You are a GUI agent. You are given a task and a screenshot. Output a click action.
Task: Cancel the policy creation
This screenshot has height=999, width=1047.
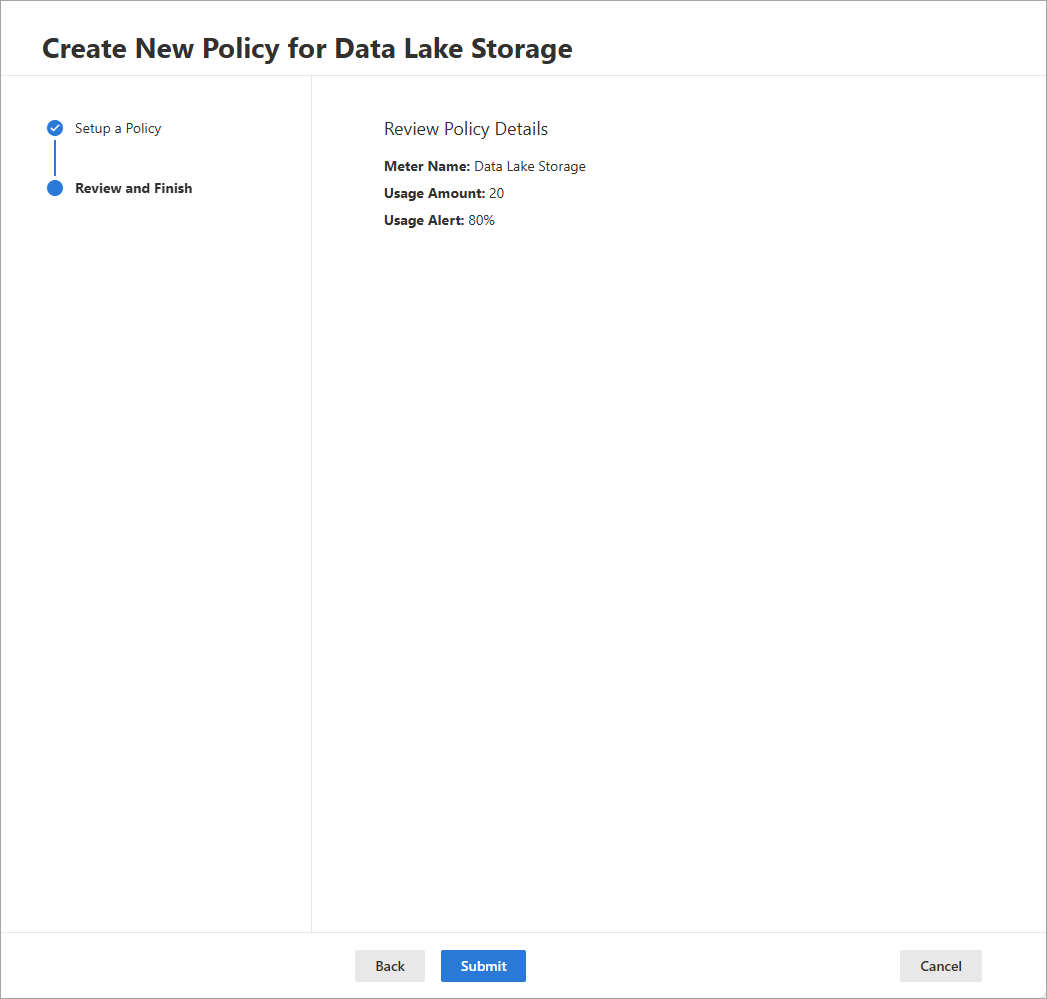click(x=940, y=966)
